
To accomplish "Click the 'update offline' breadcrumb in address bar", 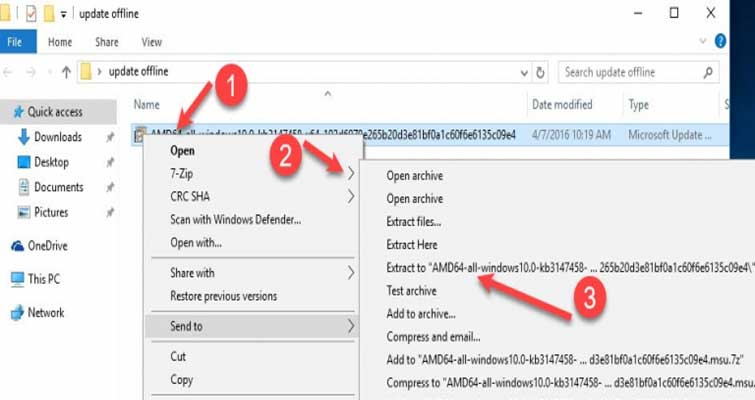I will [138, 71].
